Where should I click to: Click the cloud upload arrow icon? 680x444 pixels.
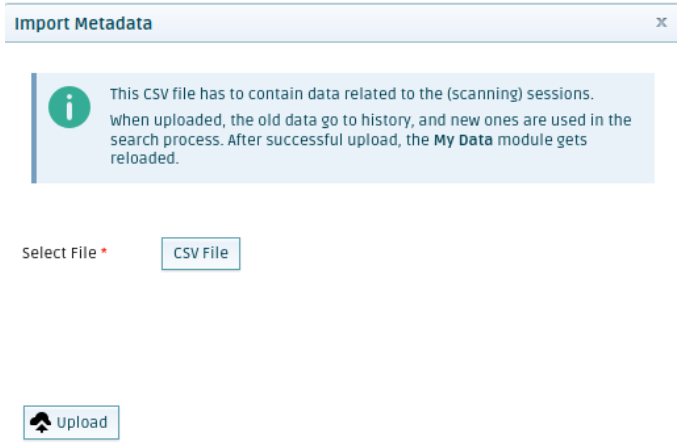coord(41,422)
